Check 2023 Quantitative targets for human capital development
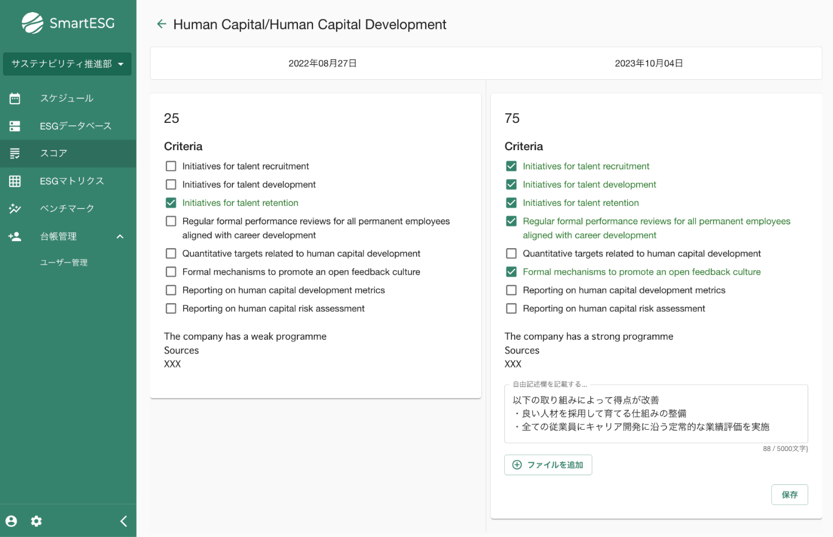This screenshot has width=833, height=537. 511,254
